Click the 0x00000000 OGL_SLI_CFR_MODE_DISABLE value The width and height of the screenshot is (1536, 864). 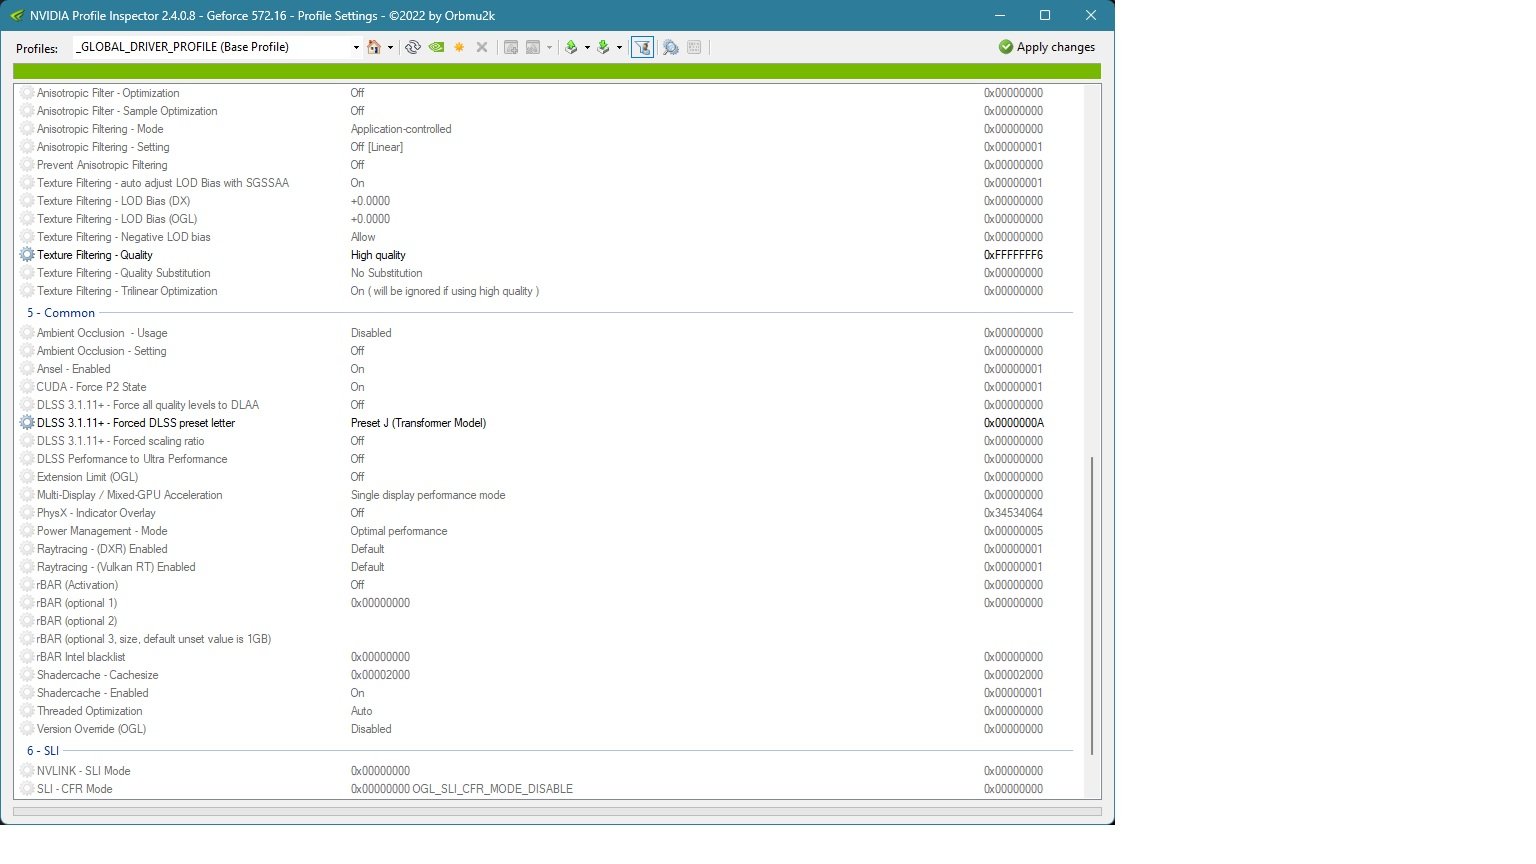[x=462, y=789]
